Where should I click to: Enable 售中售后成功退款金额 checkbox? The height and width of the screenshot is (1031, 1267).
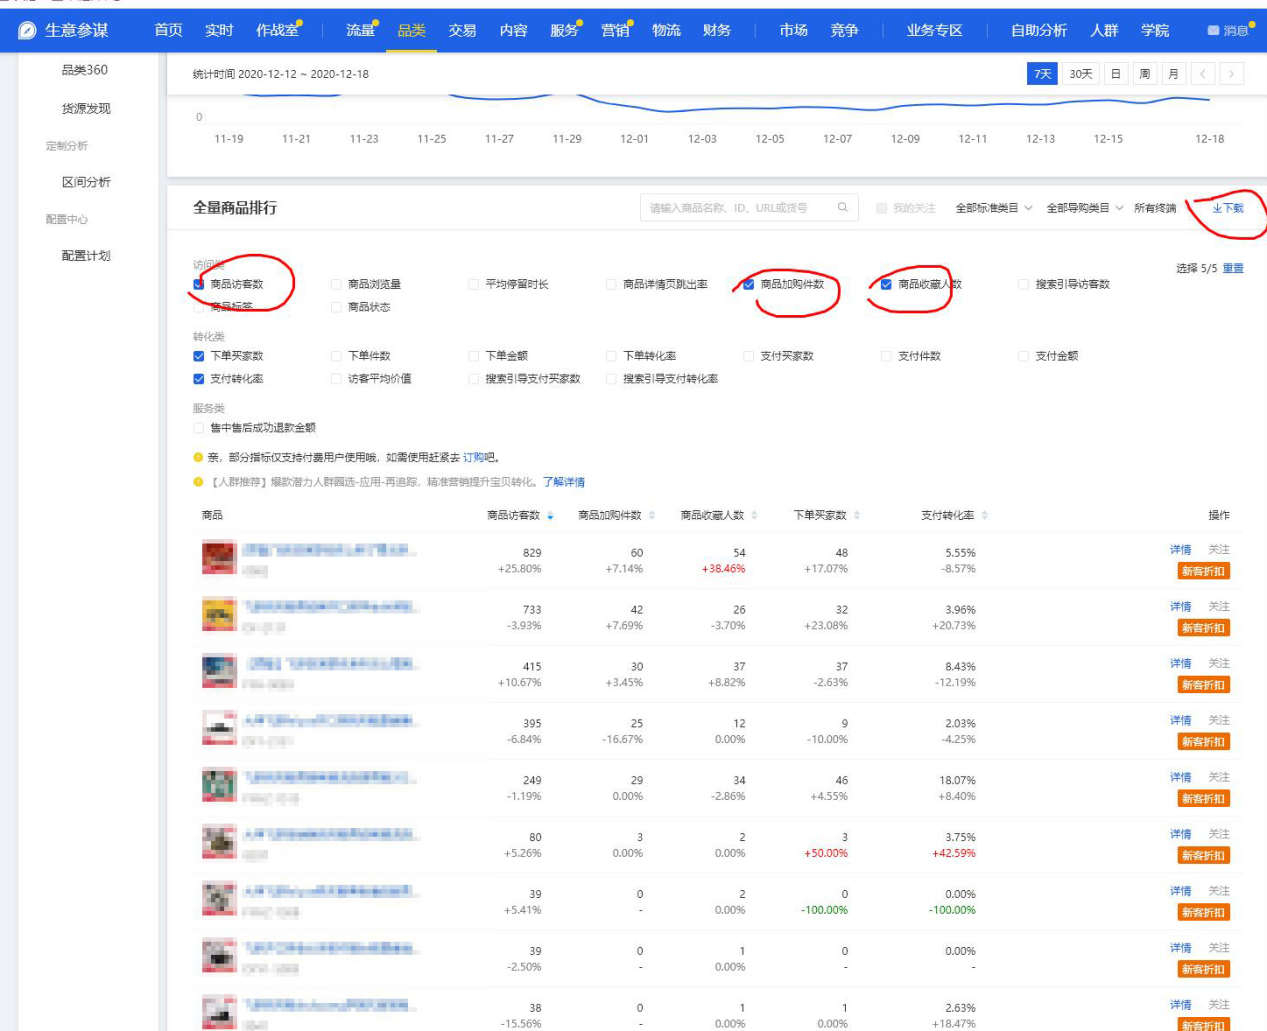click(199, 428)
